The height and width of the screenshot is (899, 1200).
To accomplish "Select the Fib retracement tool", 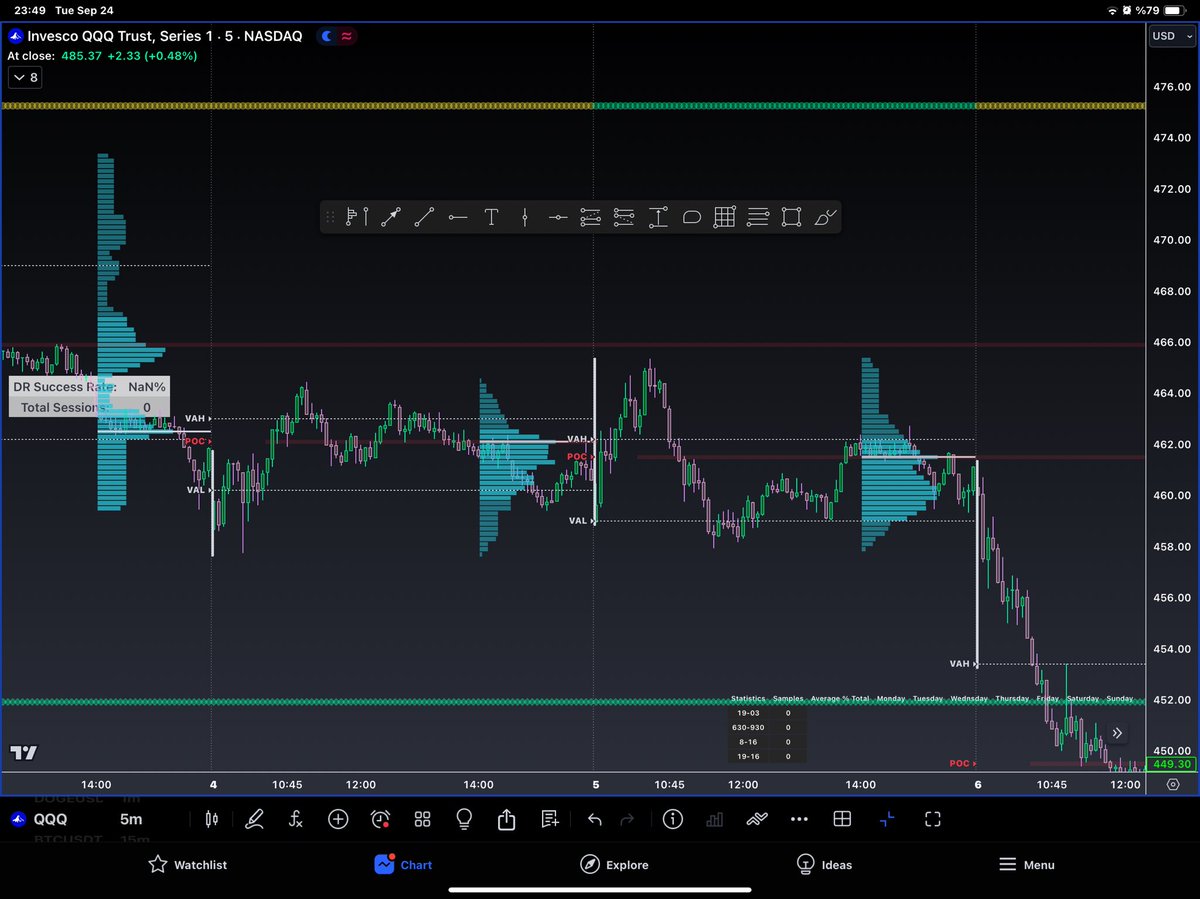I will [591, 216].
